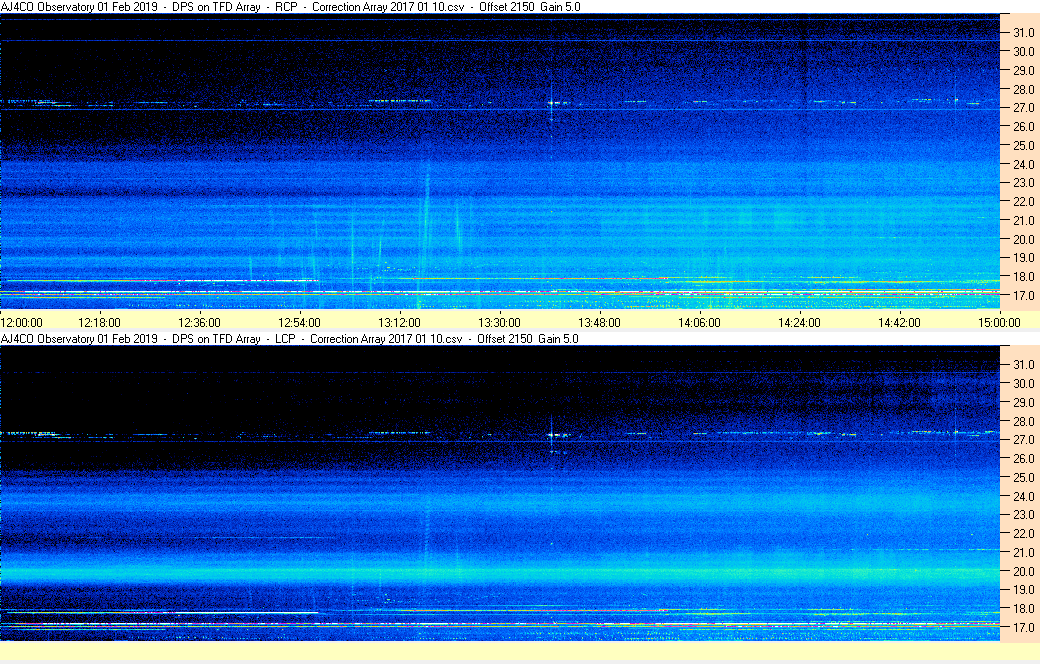Click the 19.0 frequency label on RCP axis
Image resolution: width=1040 pixels, height=664 pixels.
point(1023,257)
